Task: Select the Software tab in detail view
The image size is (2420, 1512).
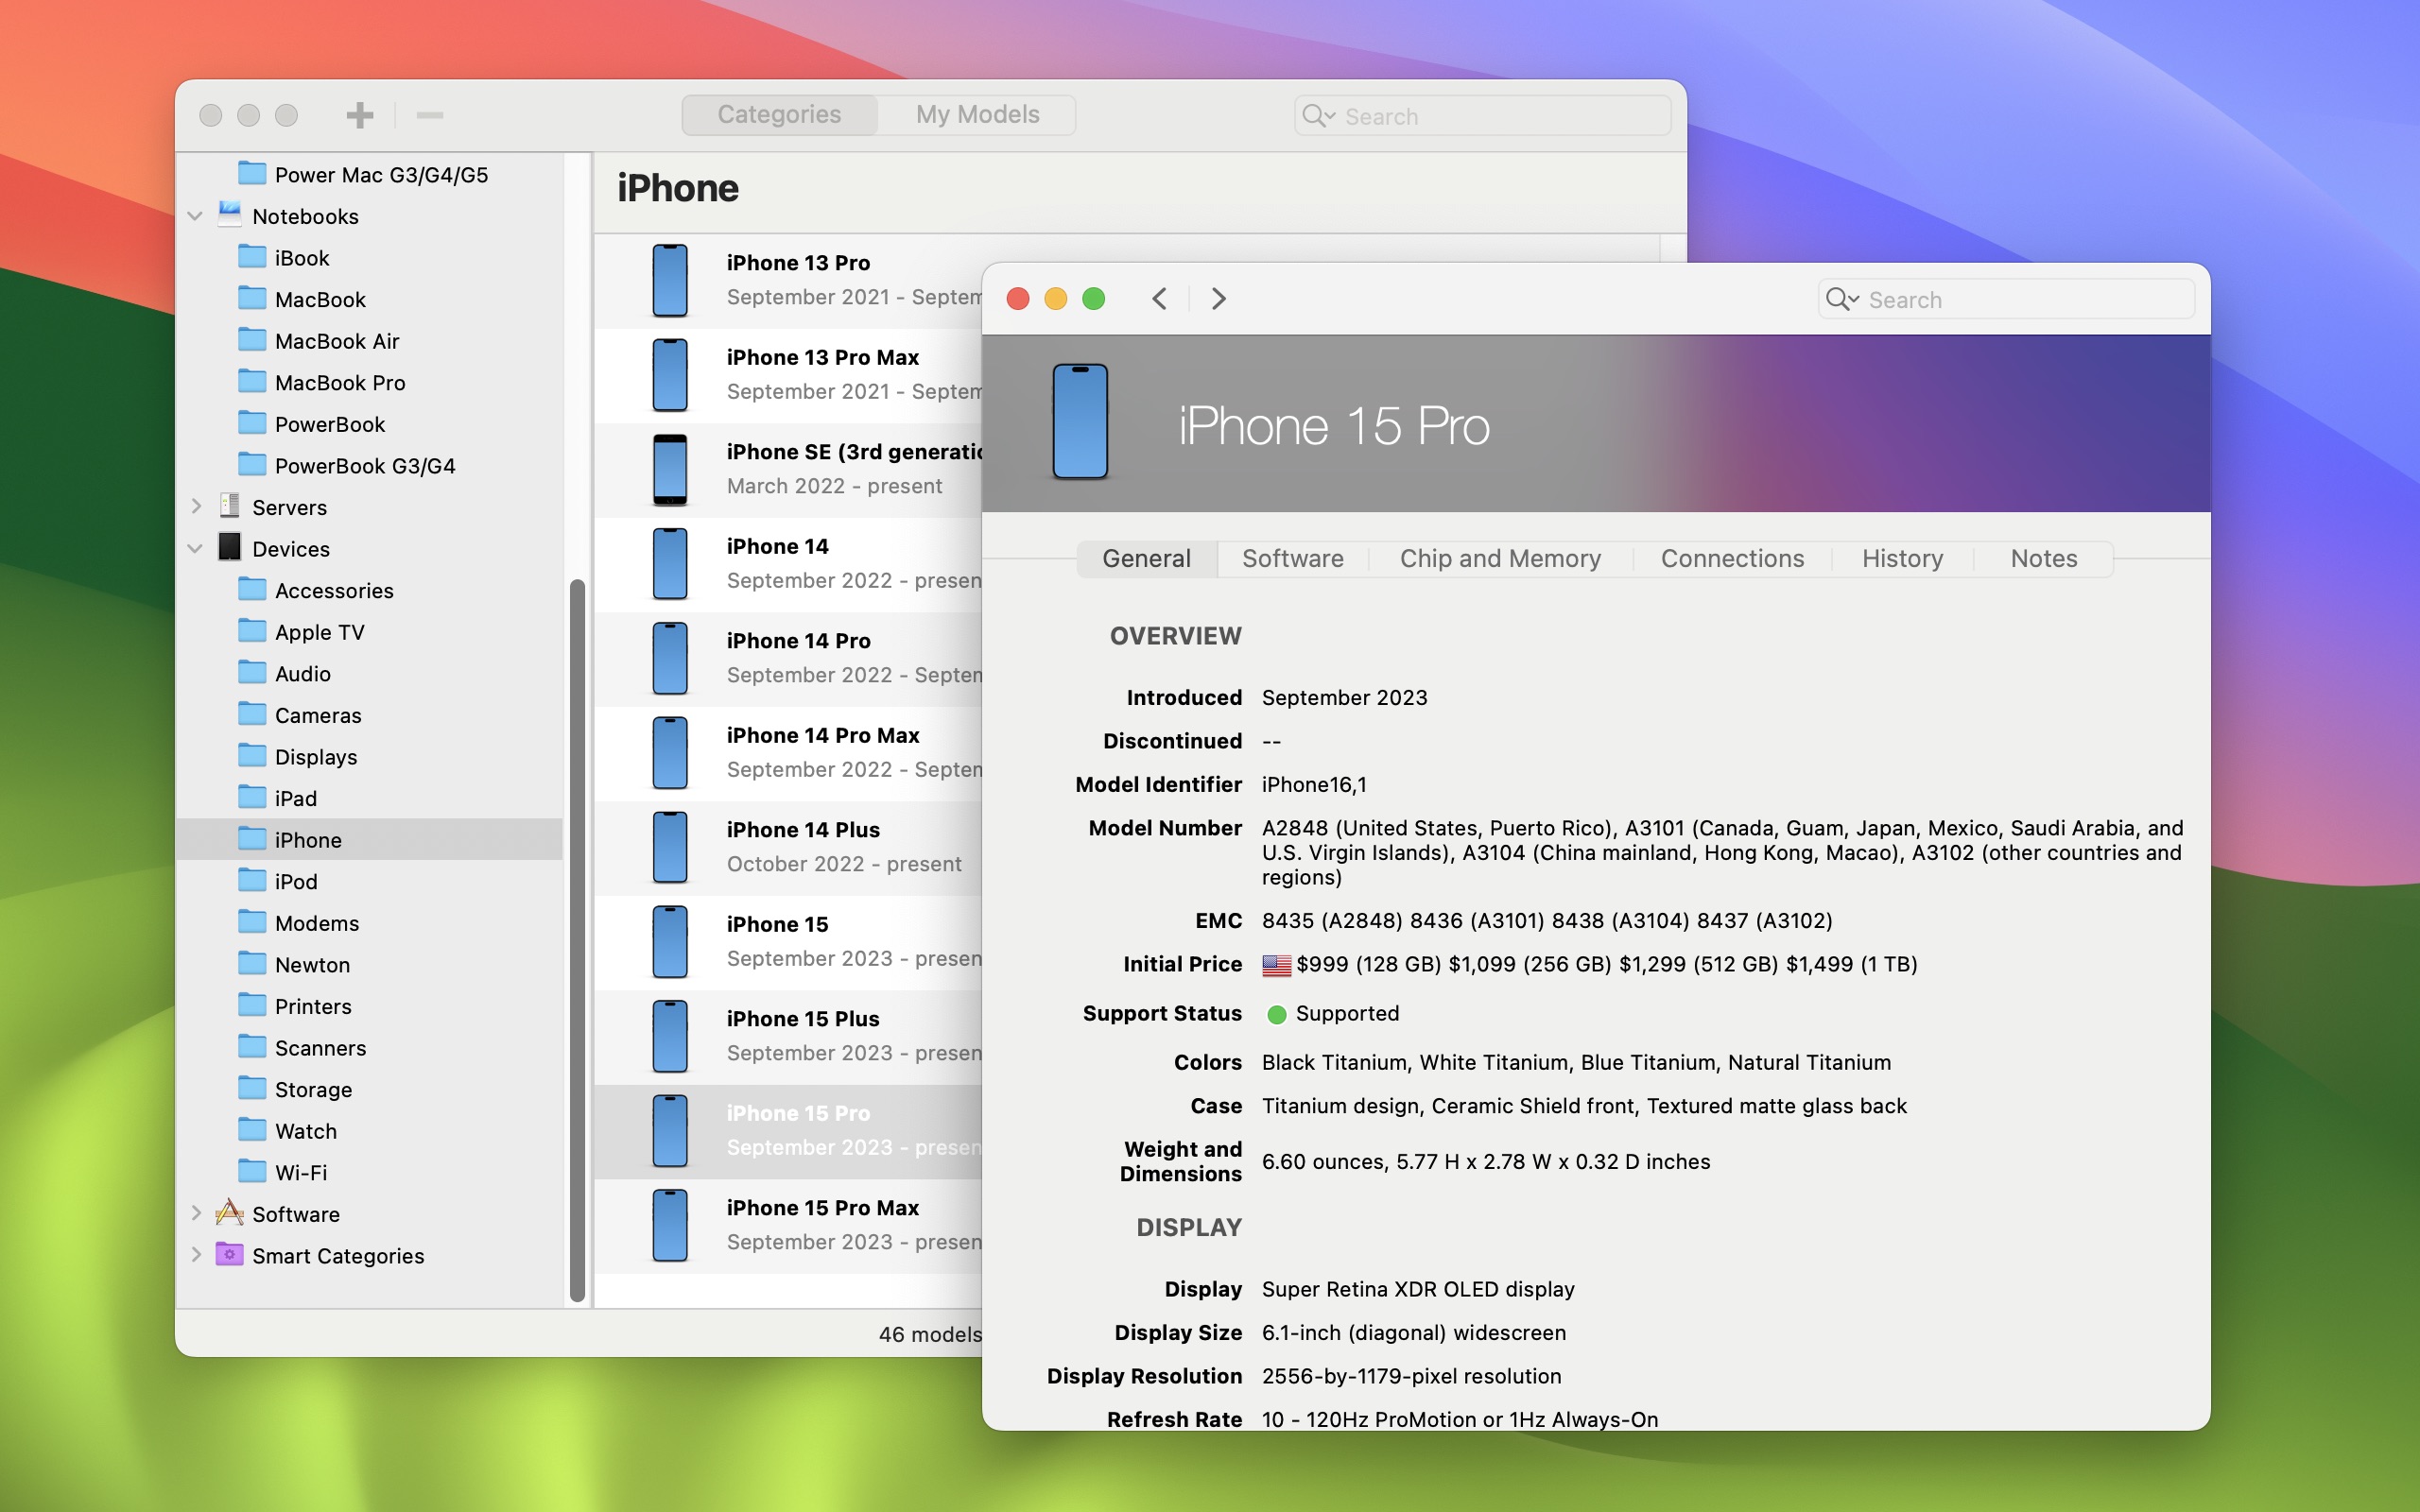Action: pyautogui.click(x=1293, y=558)
